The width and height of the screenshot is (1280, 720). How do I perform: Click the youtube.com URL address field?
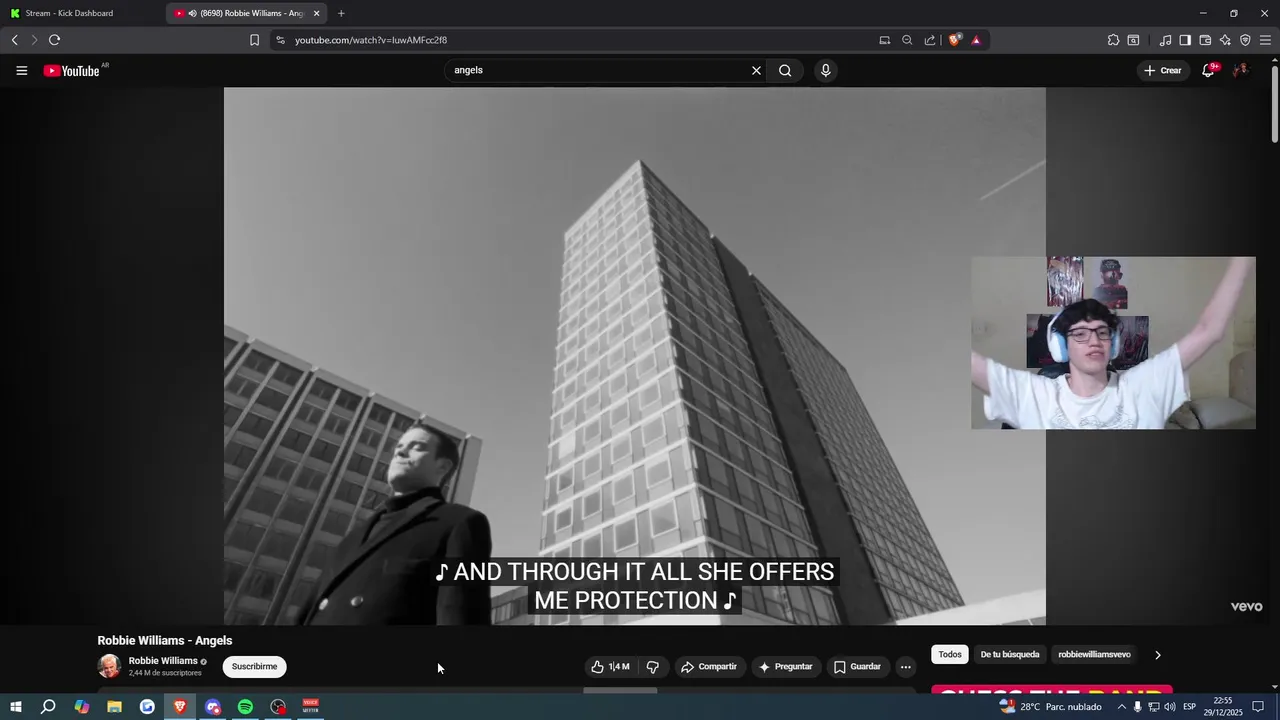(x=573, y=40)
